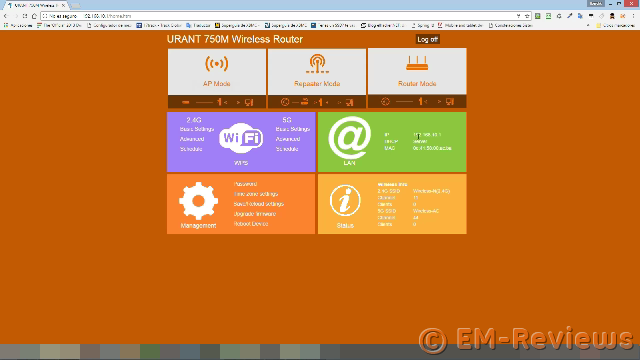
Task: Select the AP Mode antenna icon
Action: pyautogui.click(x=216, y=64)
